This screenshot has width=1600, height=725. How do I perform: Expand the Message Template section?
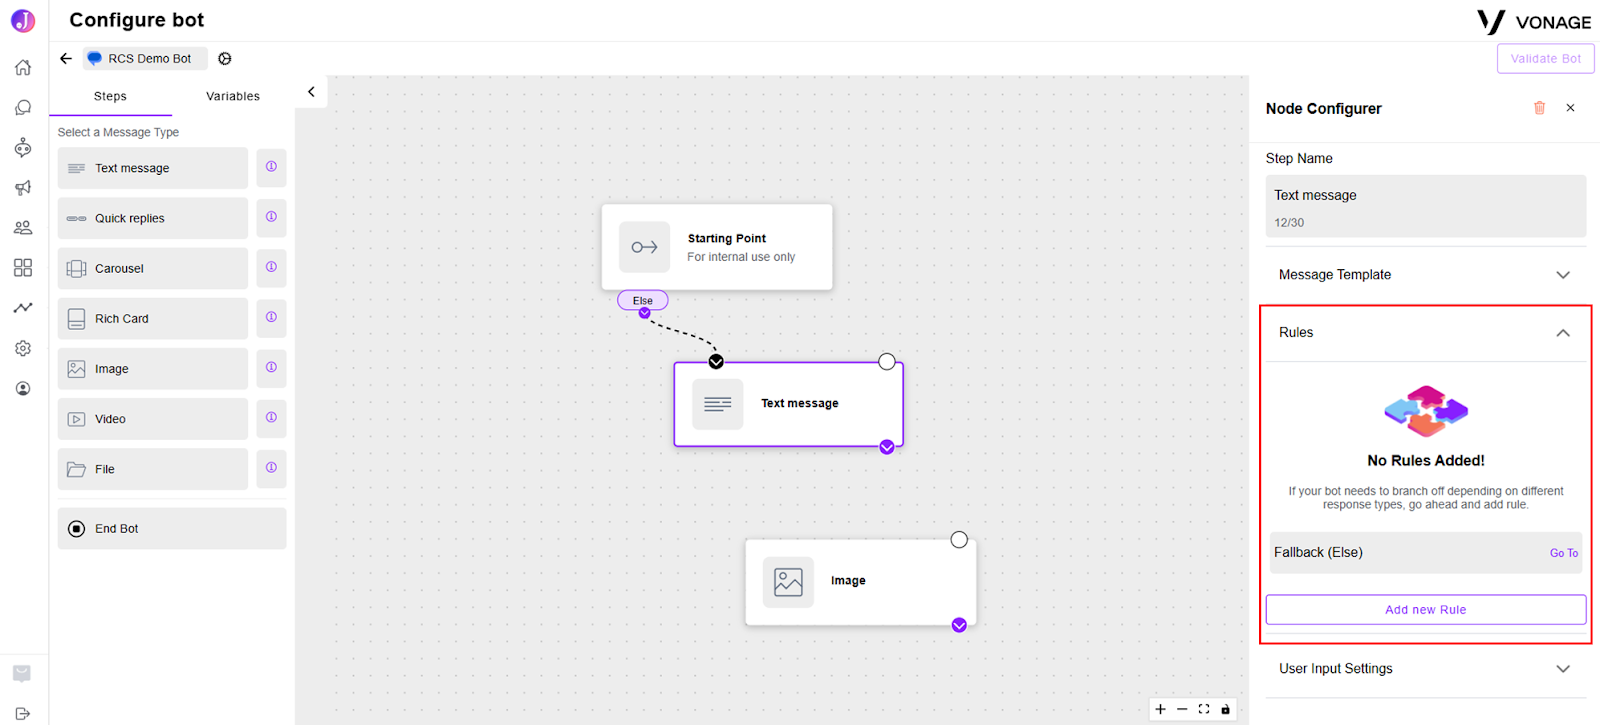pyautogui.click(x=1425, y=275)
